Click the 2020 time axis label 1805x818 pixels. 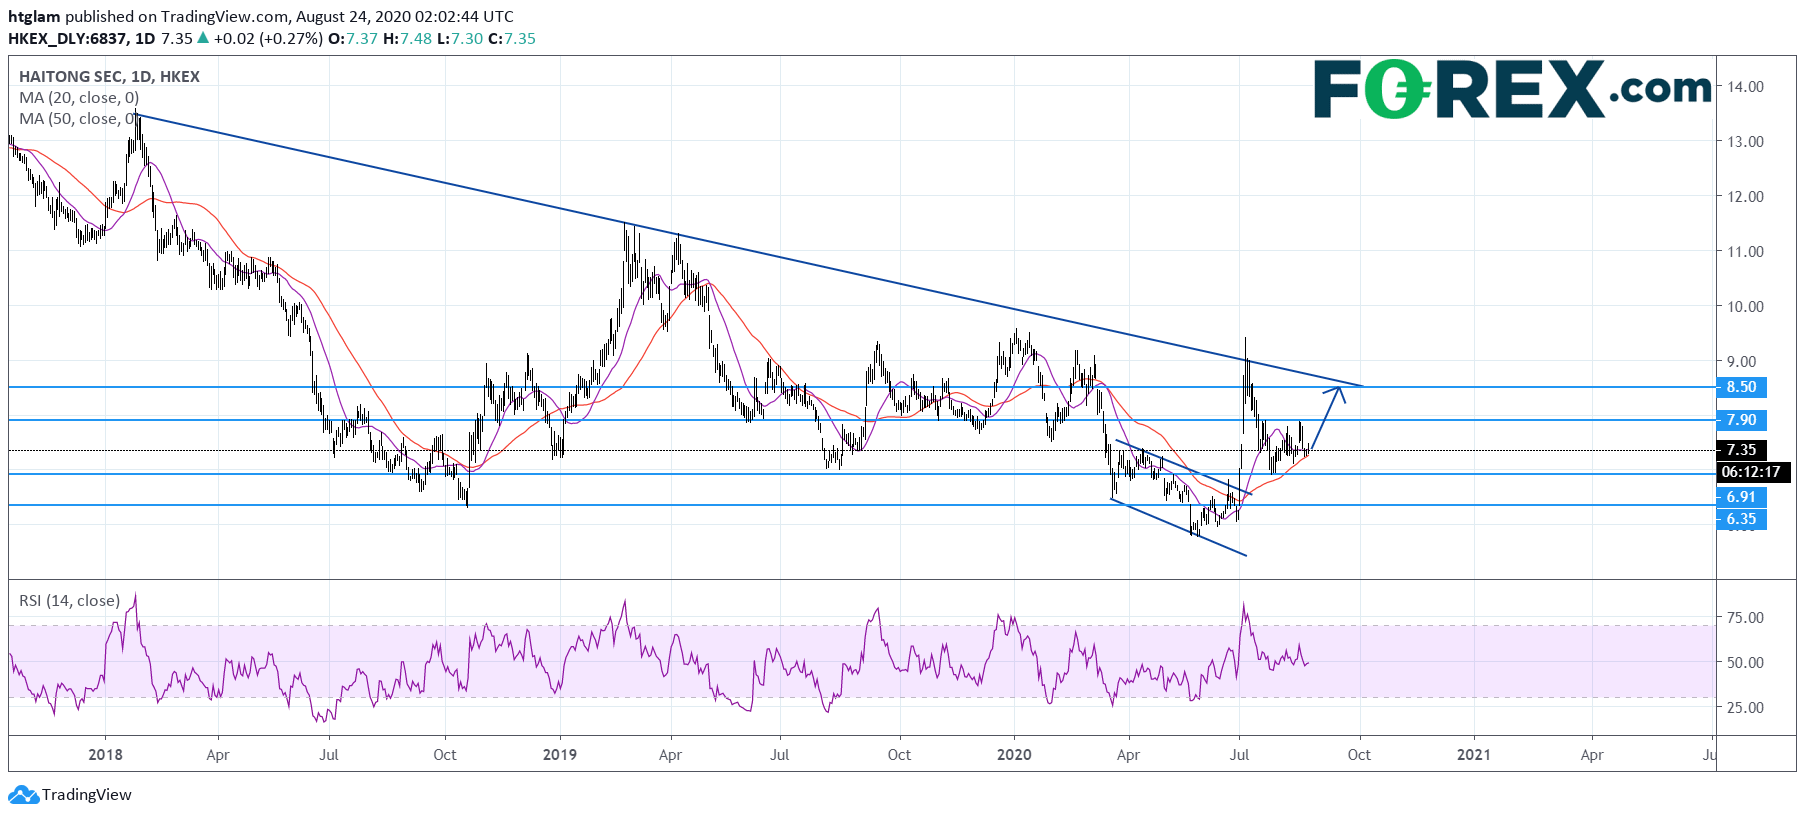pyautogui.click(x=1014, y=755)
